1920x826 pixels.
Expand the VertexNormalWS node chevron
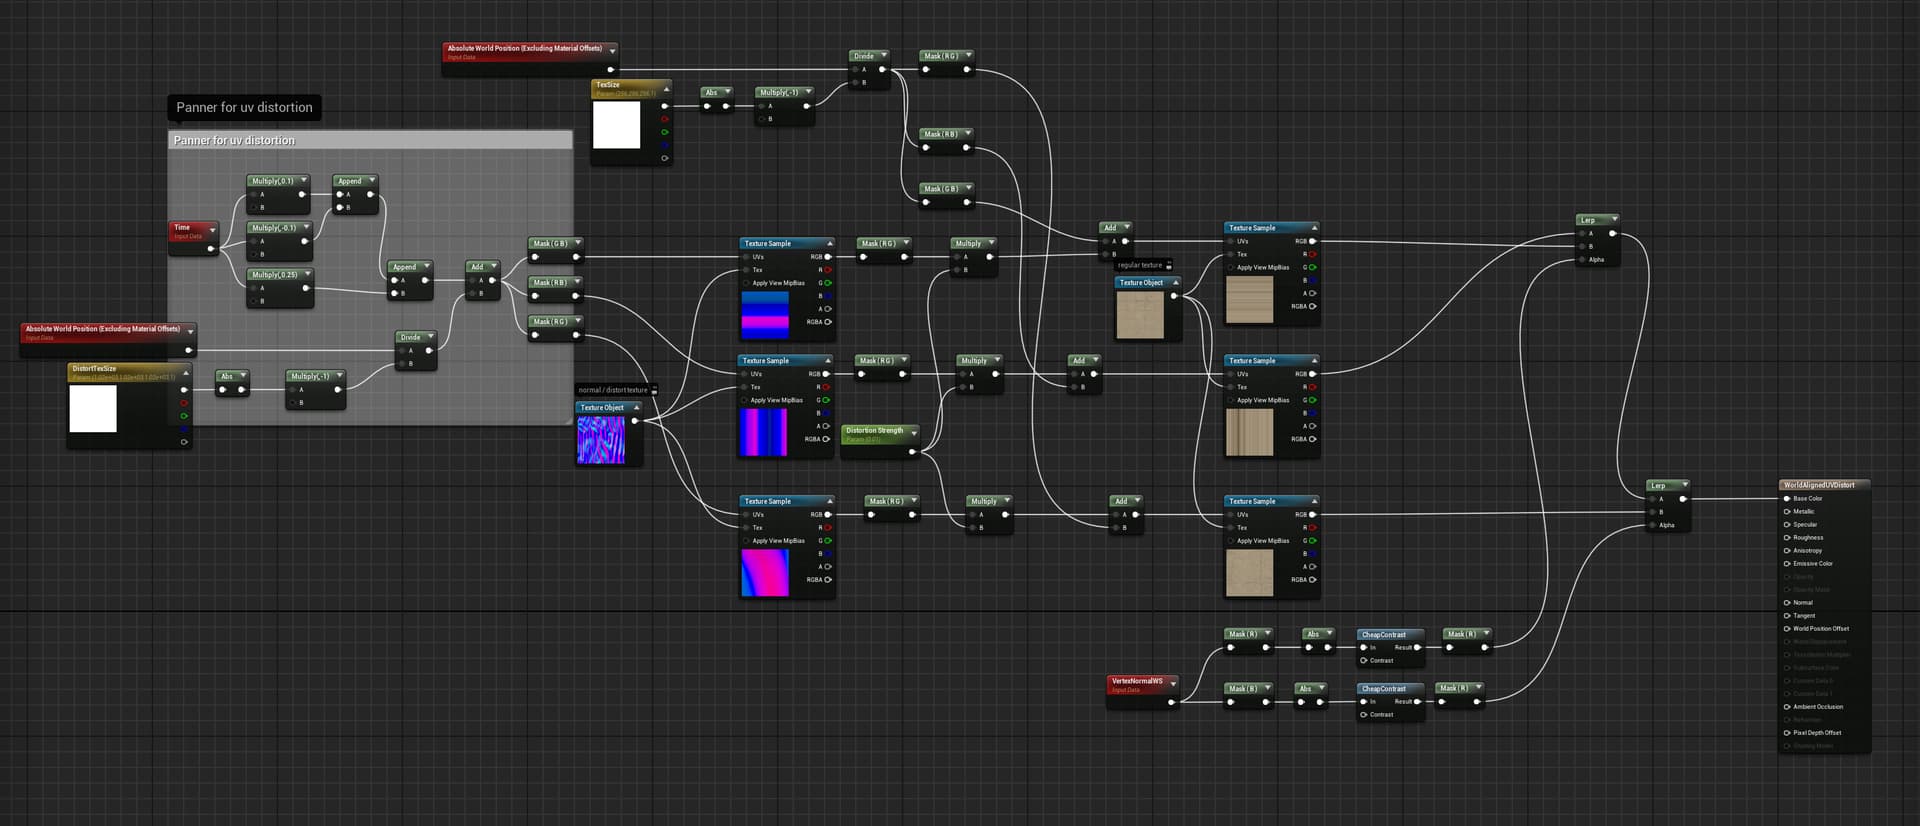[1173, 683]
